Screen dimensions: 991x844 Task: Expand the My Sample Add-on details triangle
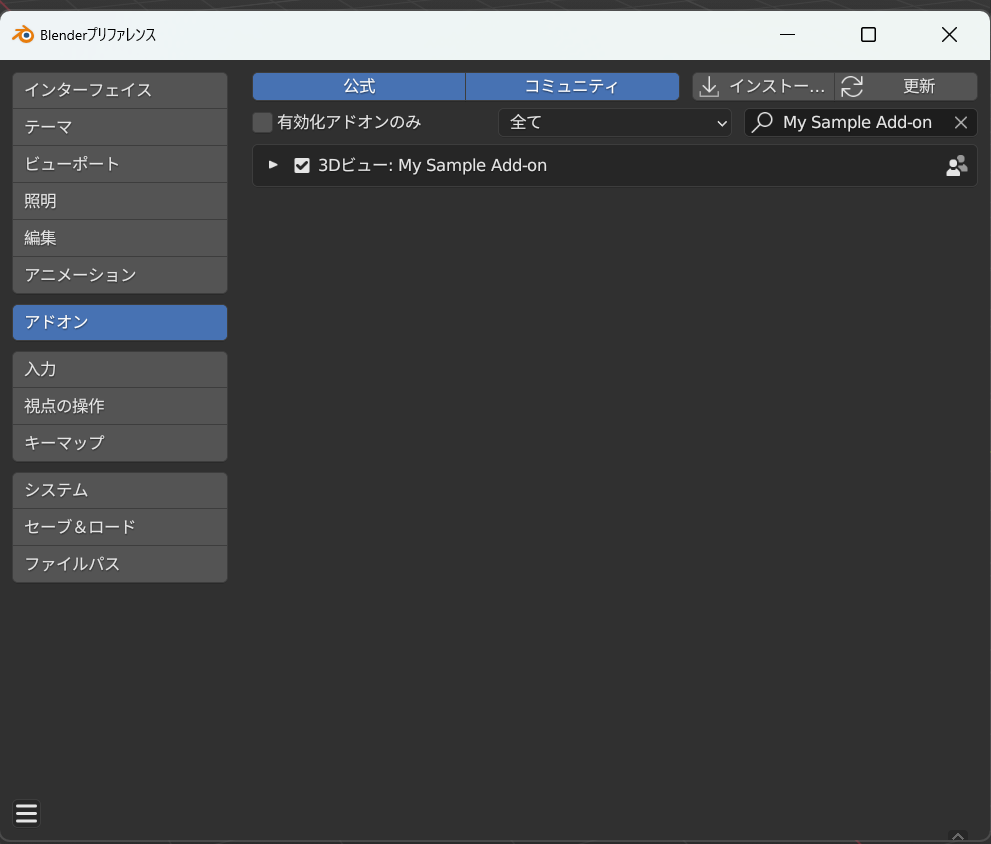point(272,165)
